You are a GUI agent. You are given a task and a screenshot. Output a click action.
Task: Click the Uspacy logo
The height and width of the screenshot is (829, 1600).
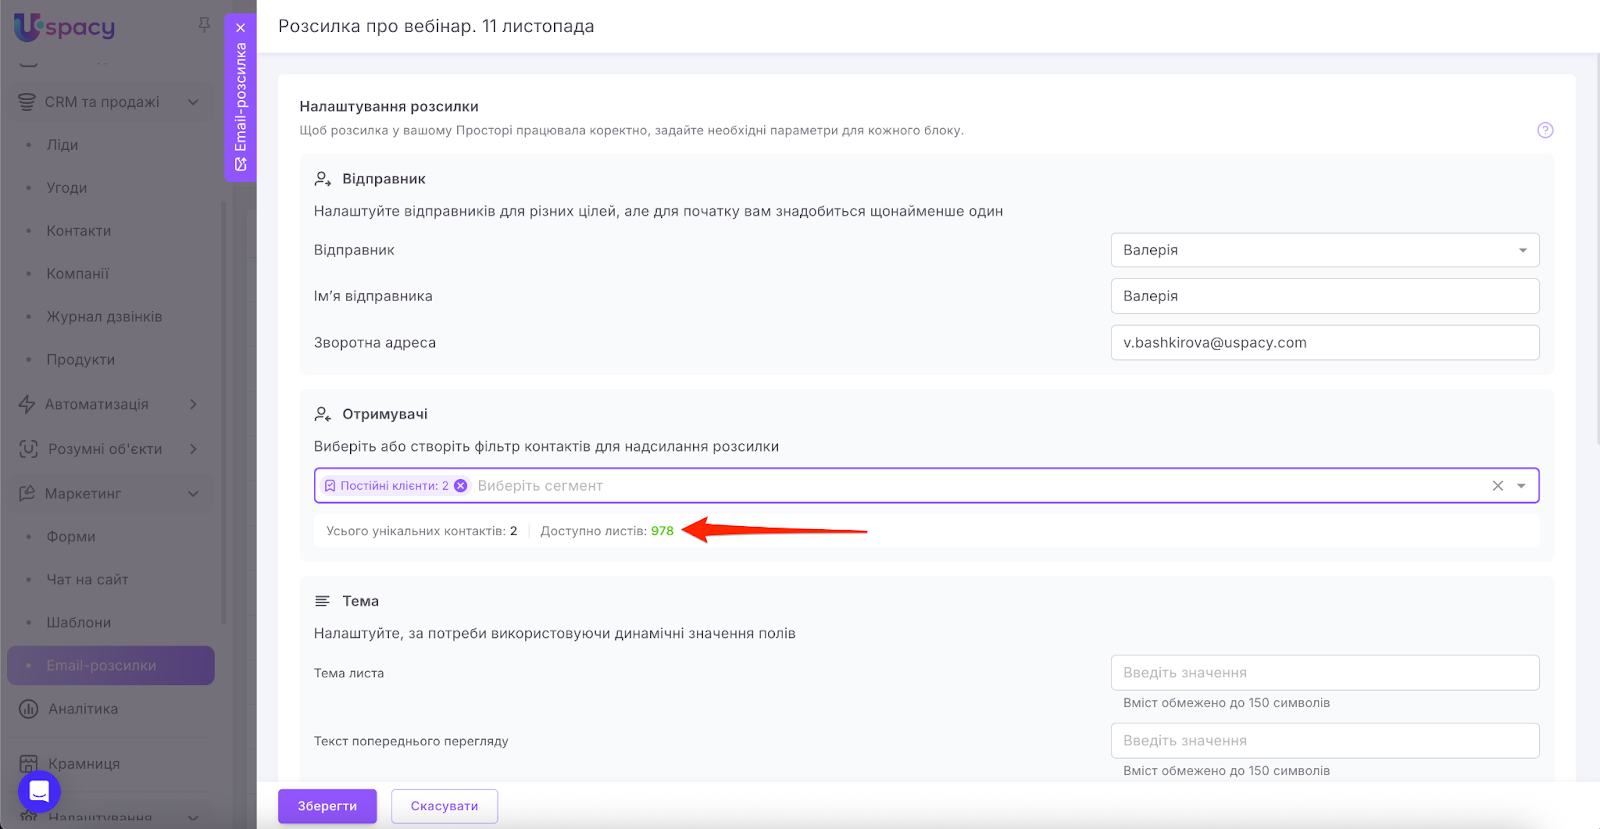65,27
